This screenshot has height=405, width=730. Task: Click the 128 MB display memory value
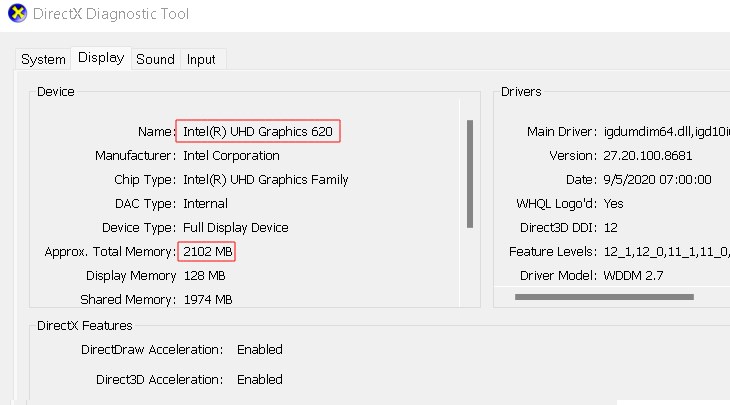pos(204,276)
